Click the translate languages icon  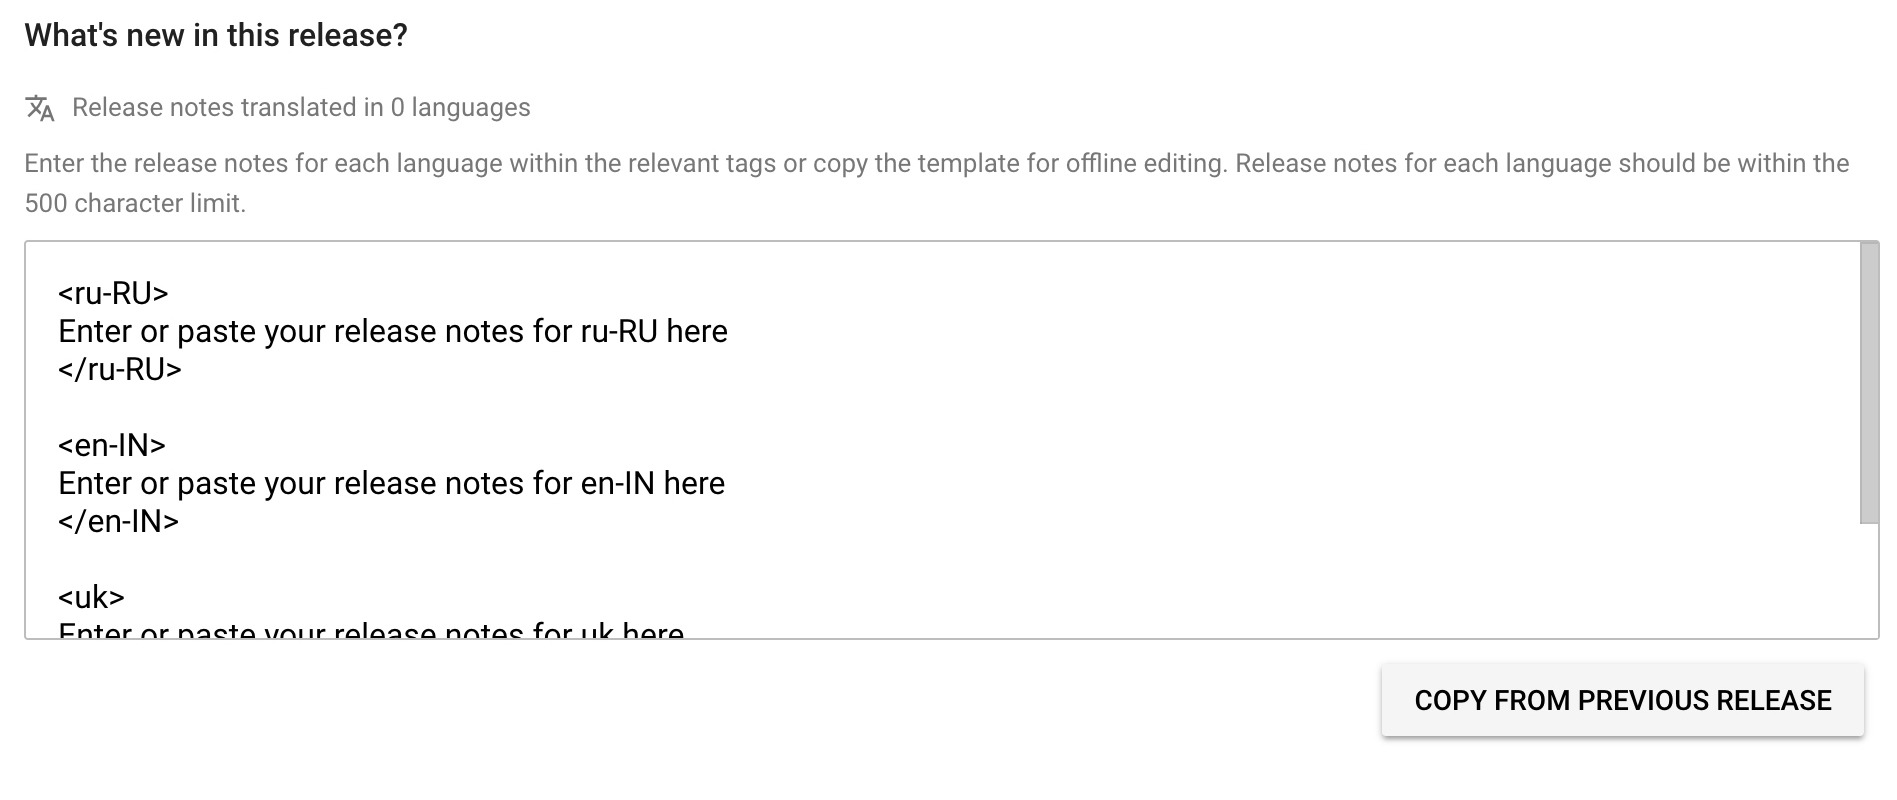(40, 108)
